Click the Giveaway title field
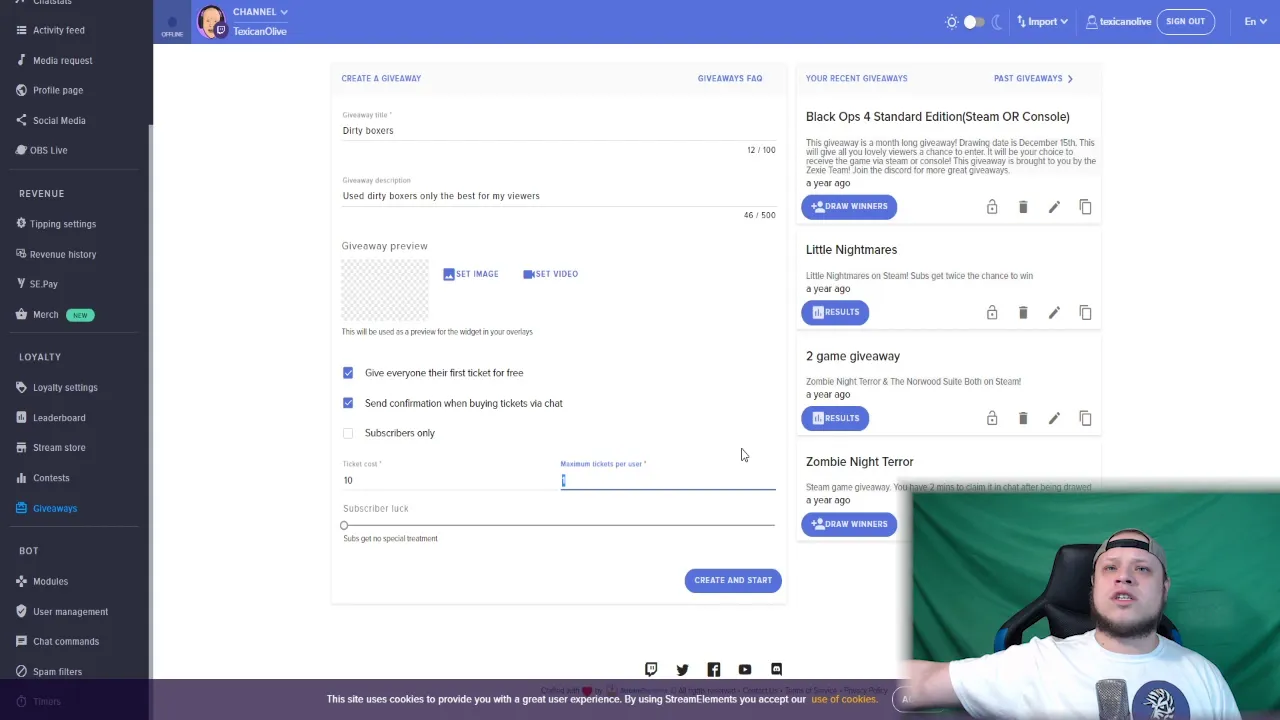Viewport: 1280px width, 720px height. (559, 131)
